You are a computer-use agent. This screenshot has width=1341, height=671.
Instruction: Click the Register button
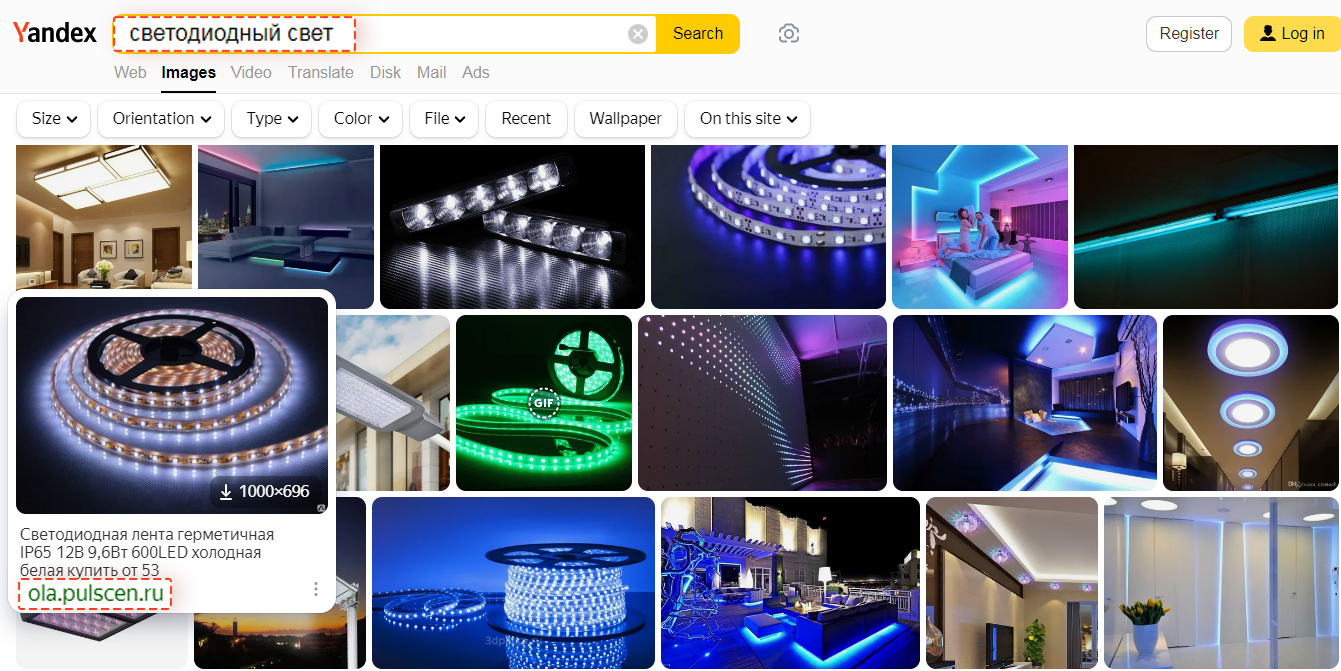pos(1189,34)
